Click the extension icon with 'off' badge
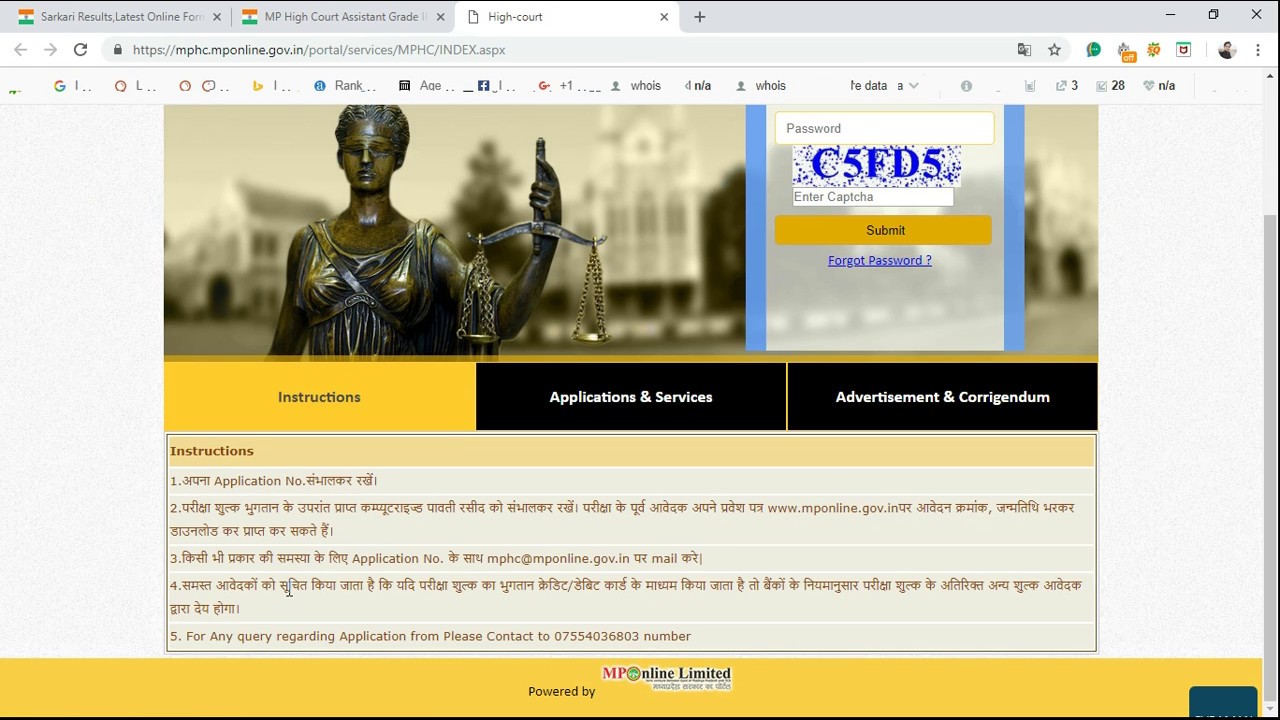The image size is (1280, 720). point(1125,51)
